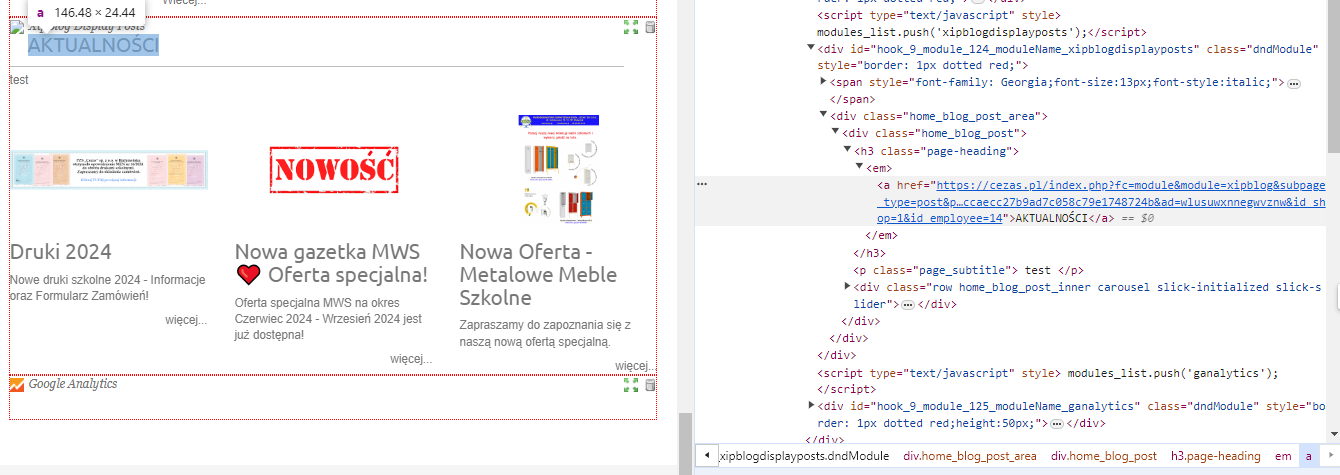
Task: Click the 'a 146.48 × 24.44' tooltip
Action: pyautogui.click(x=86, y=12)
